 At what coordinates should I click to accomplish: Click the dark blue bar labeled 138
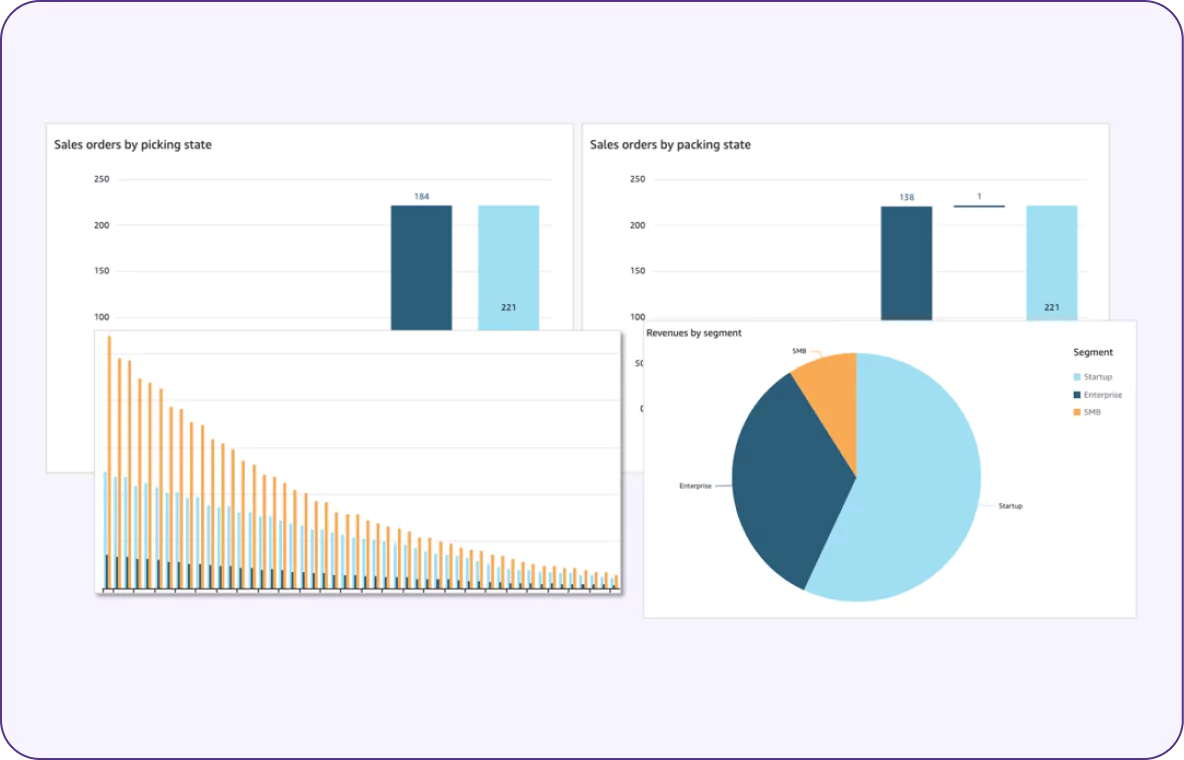point(906,264)
